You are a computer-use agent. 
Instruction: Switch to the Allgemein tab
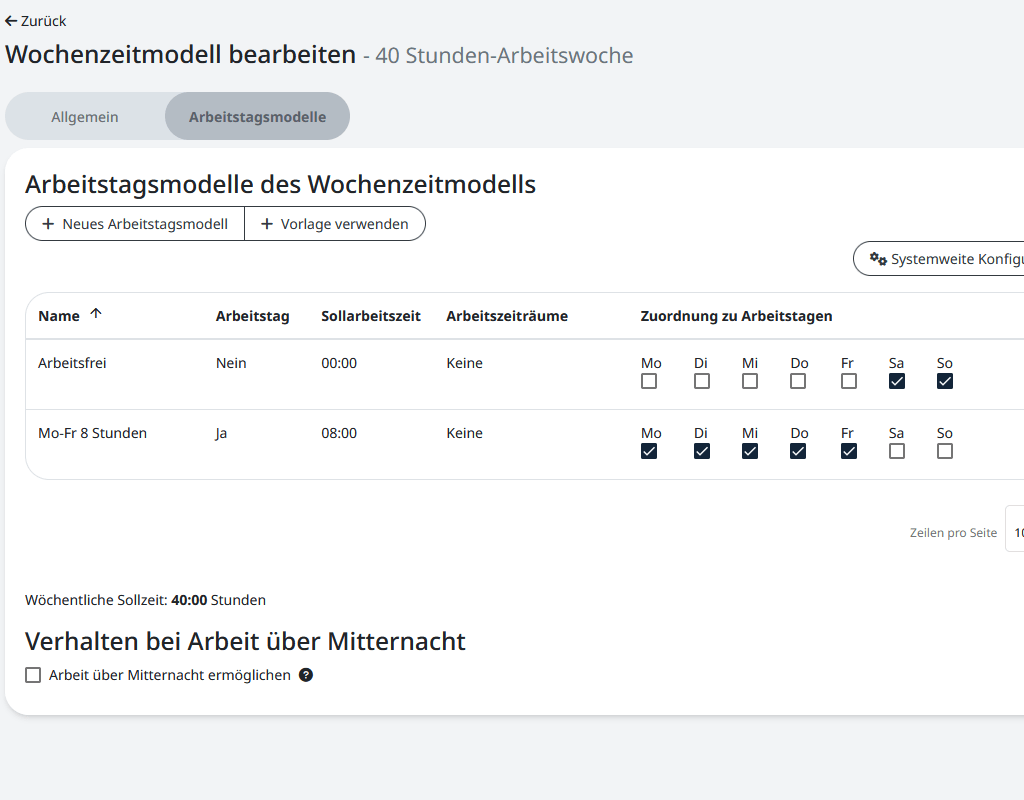pos(85,117)
